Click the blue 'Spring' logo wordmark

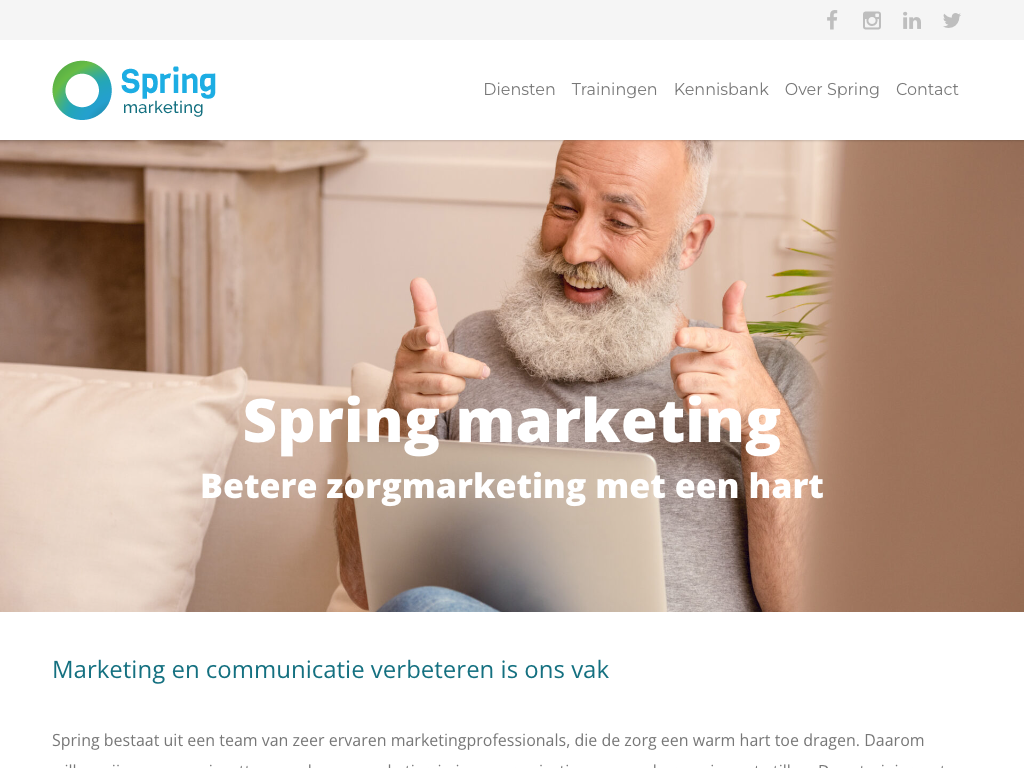168,82
